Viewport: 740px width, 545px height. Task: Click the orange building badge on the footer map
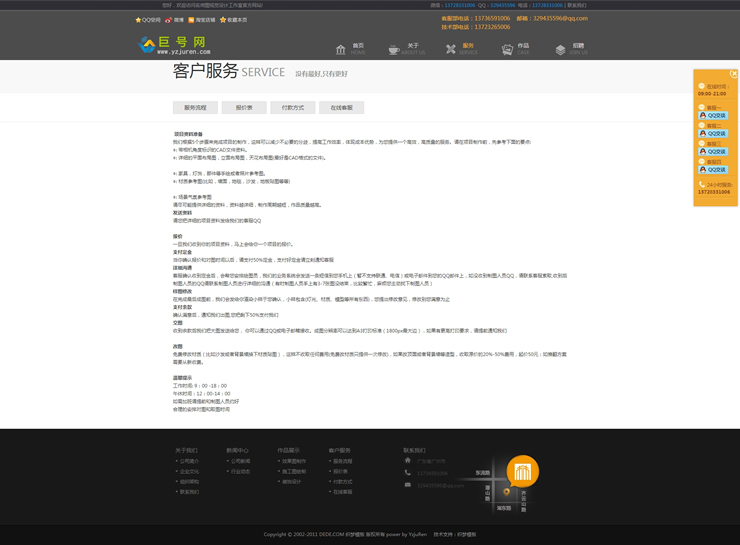(522, 471)
